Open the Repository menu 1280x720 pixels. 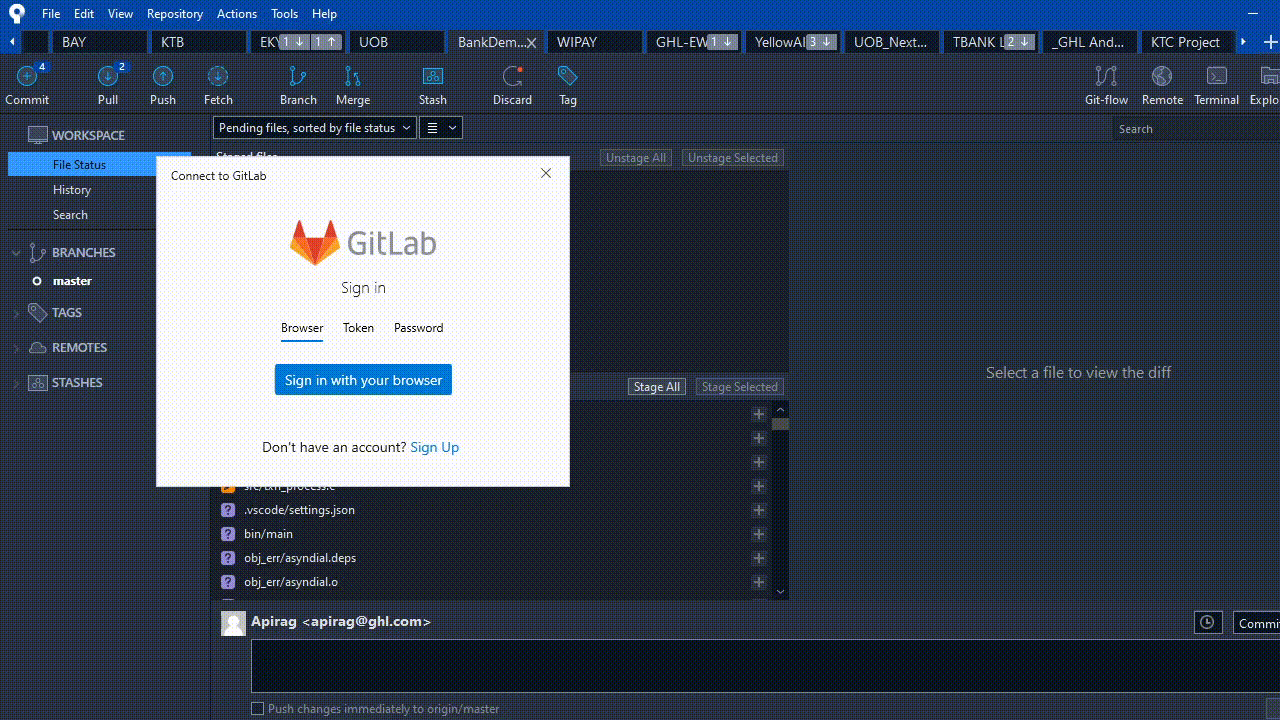pos(174,13)
